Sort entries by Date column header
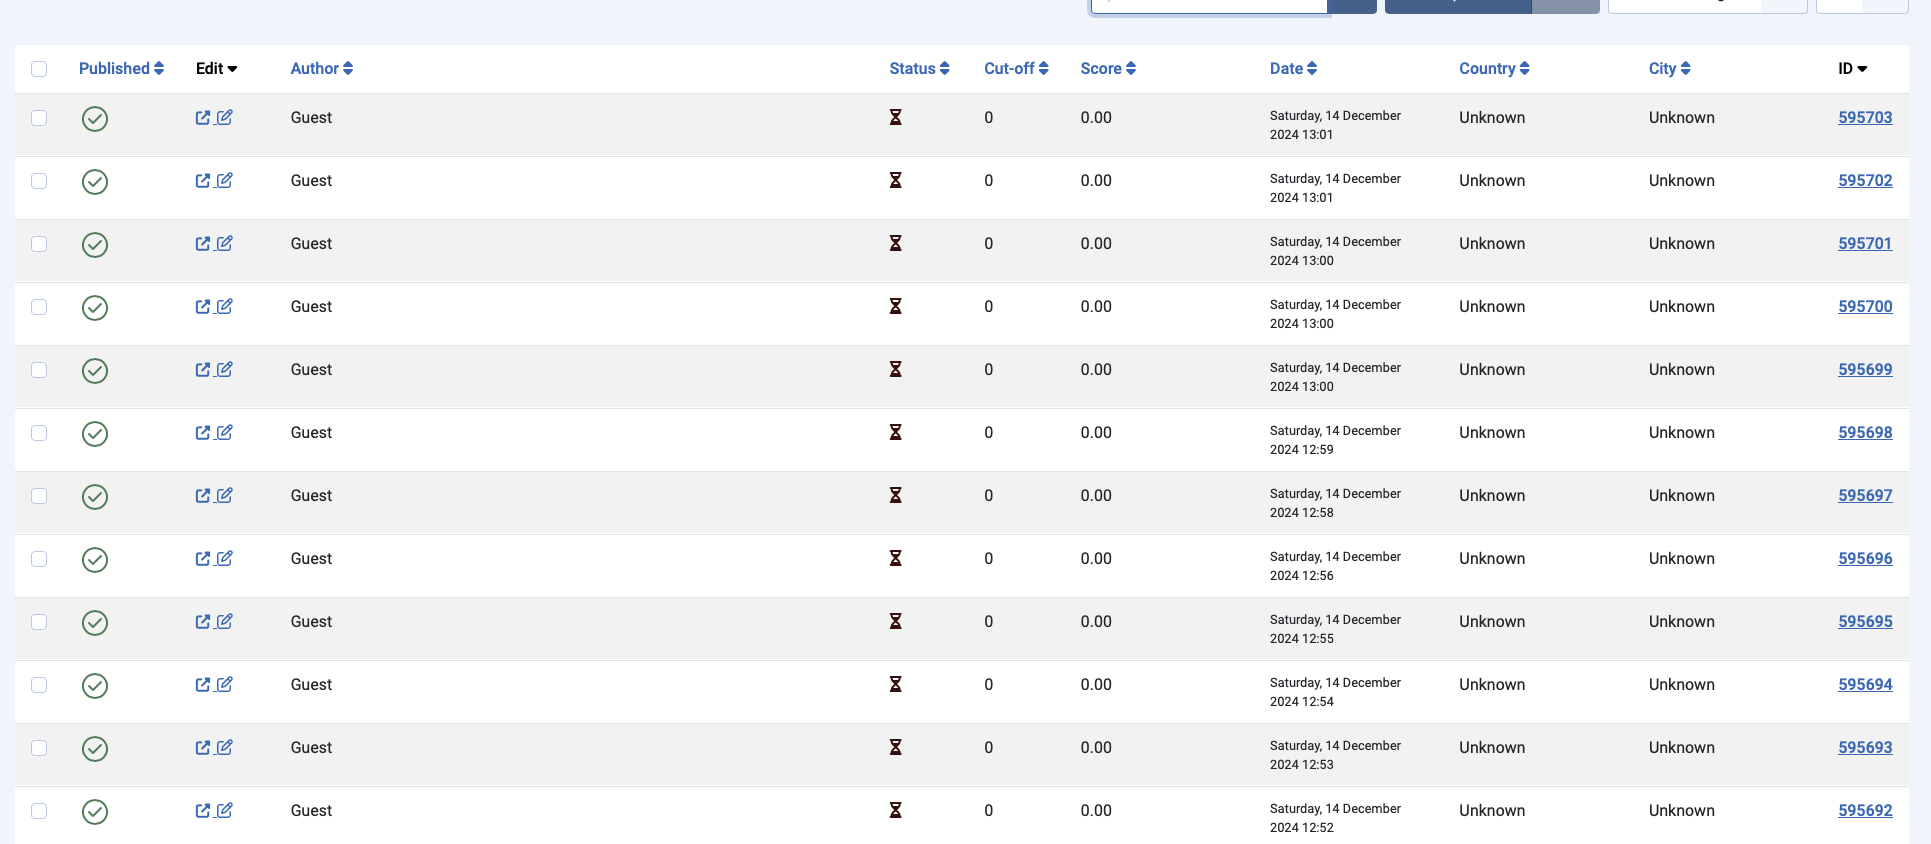Image resolution: width=1931 pixels, height=844 pixels. coord(1292,69)
